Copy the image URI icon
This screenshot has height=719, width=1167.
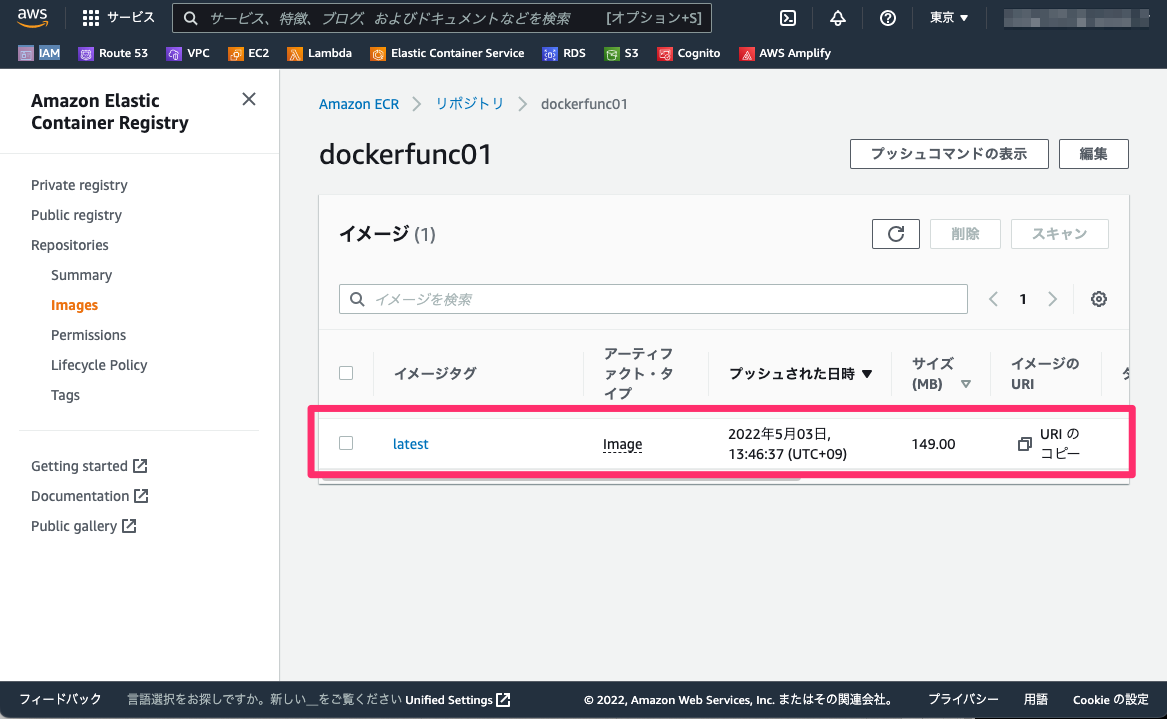click(x=1024, y=444)
